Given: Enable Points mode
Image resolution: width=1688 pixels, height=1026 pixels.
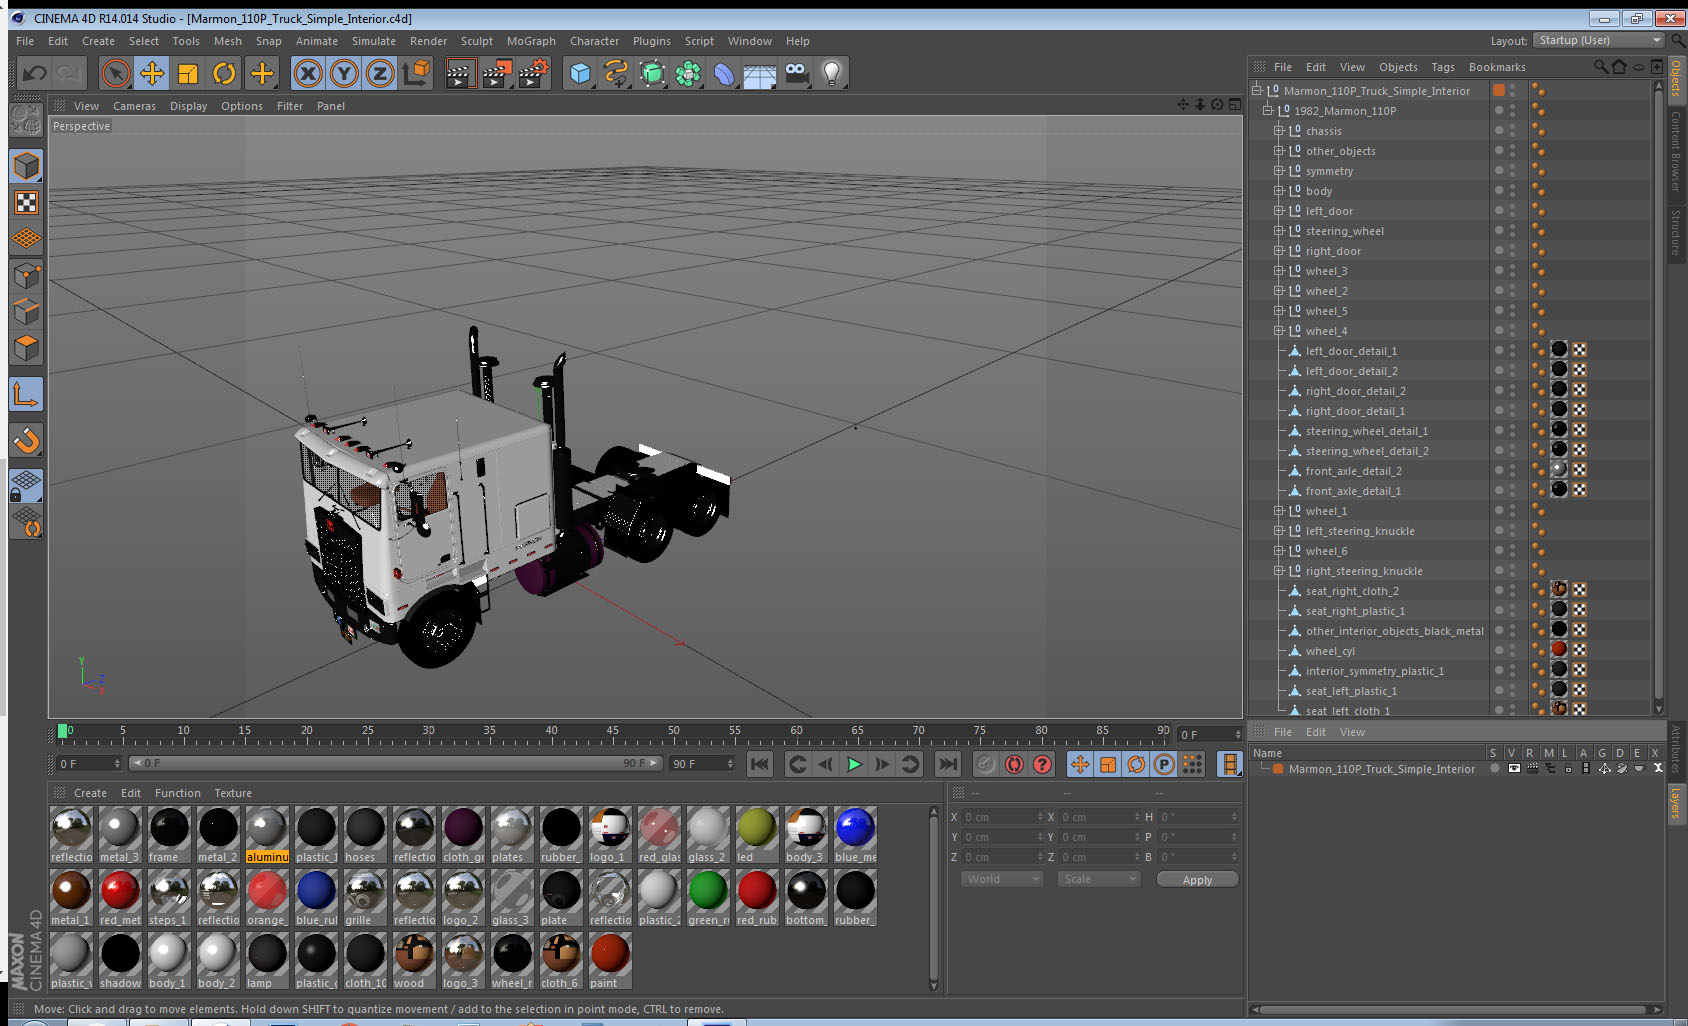Looking at the screenshot, I should tap(26, 275).
